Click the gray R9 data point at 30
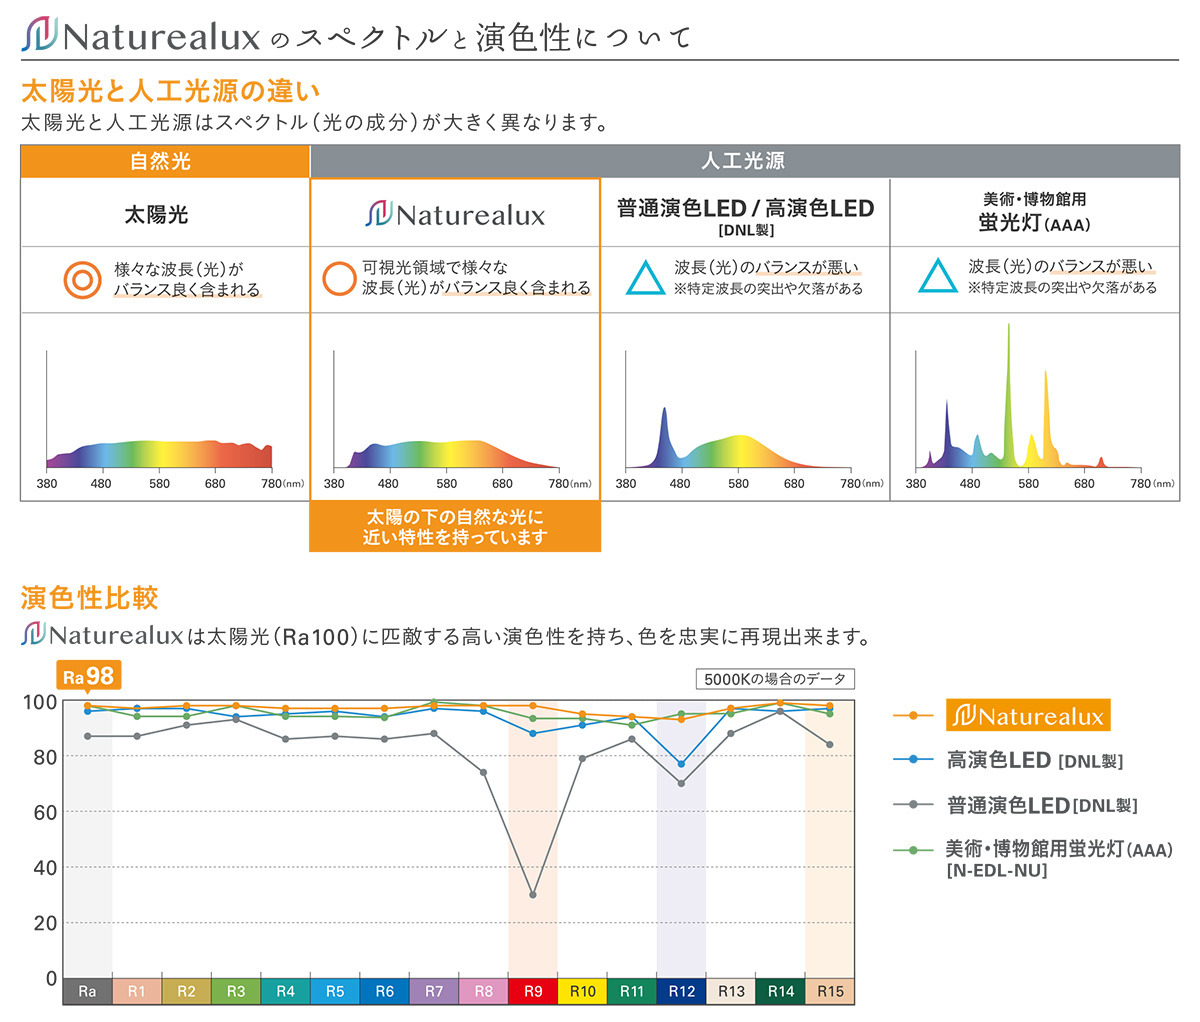 [533, 895]
